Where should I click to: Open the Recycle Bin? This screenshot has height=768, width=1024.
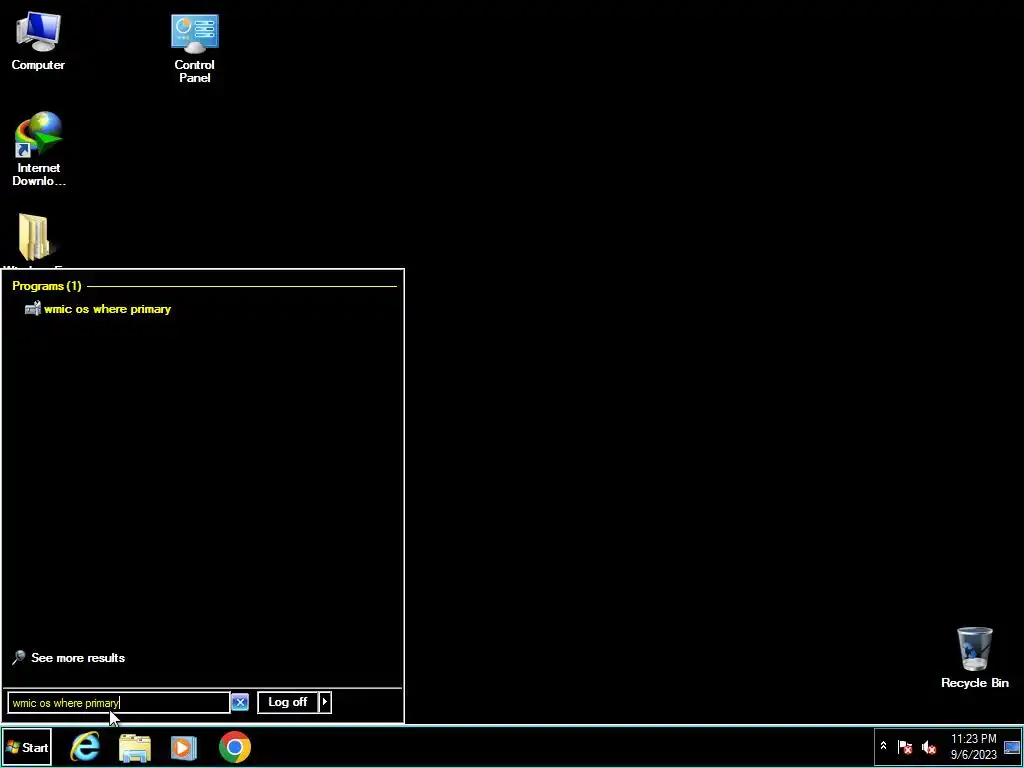[974, 658]
